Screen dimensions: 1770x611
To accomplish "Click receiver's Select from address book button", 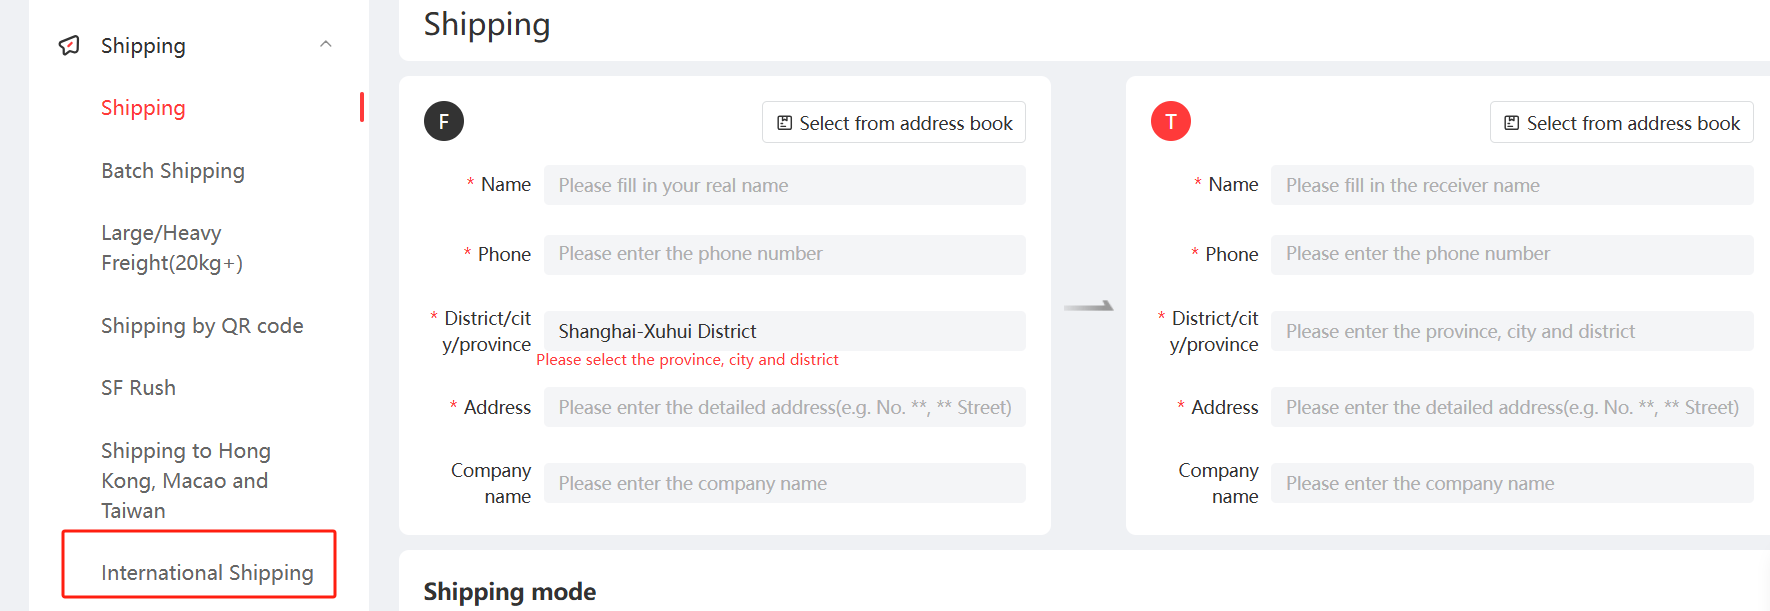I will coord(1621,123).
